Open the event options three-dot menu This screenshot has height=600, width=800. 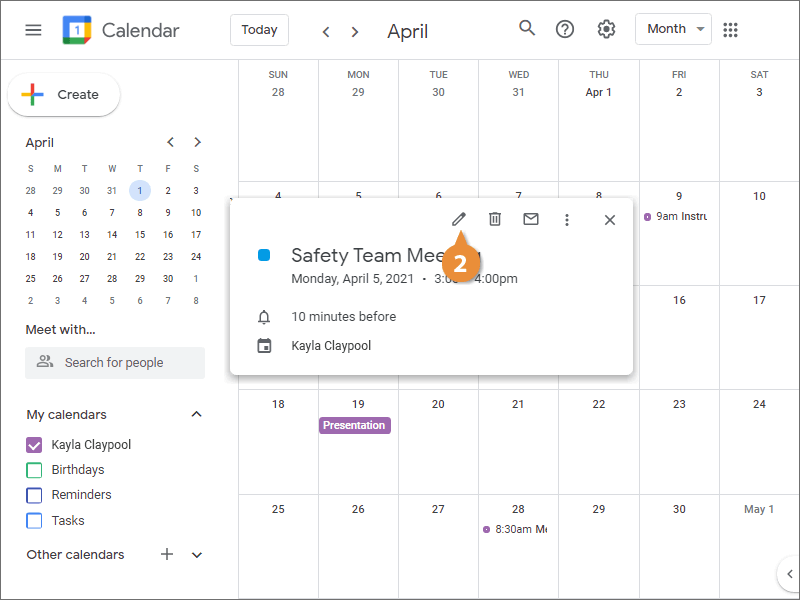click(566, 220)
